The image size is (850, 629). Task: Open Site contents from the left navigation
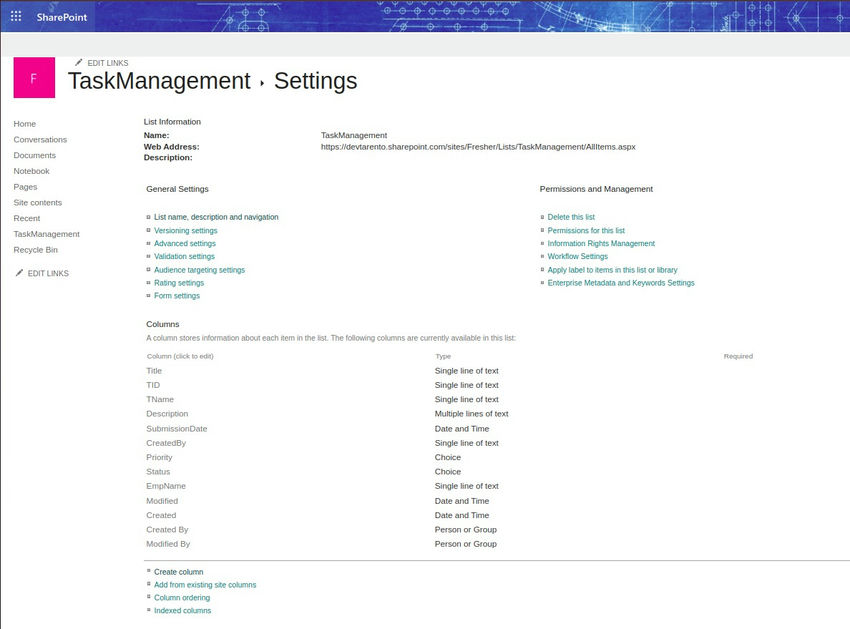39,202
